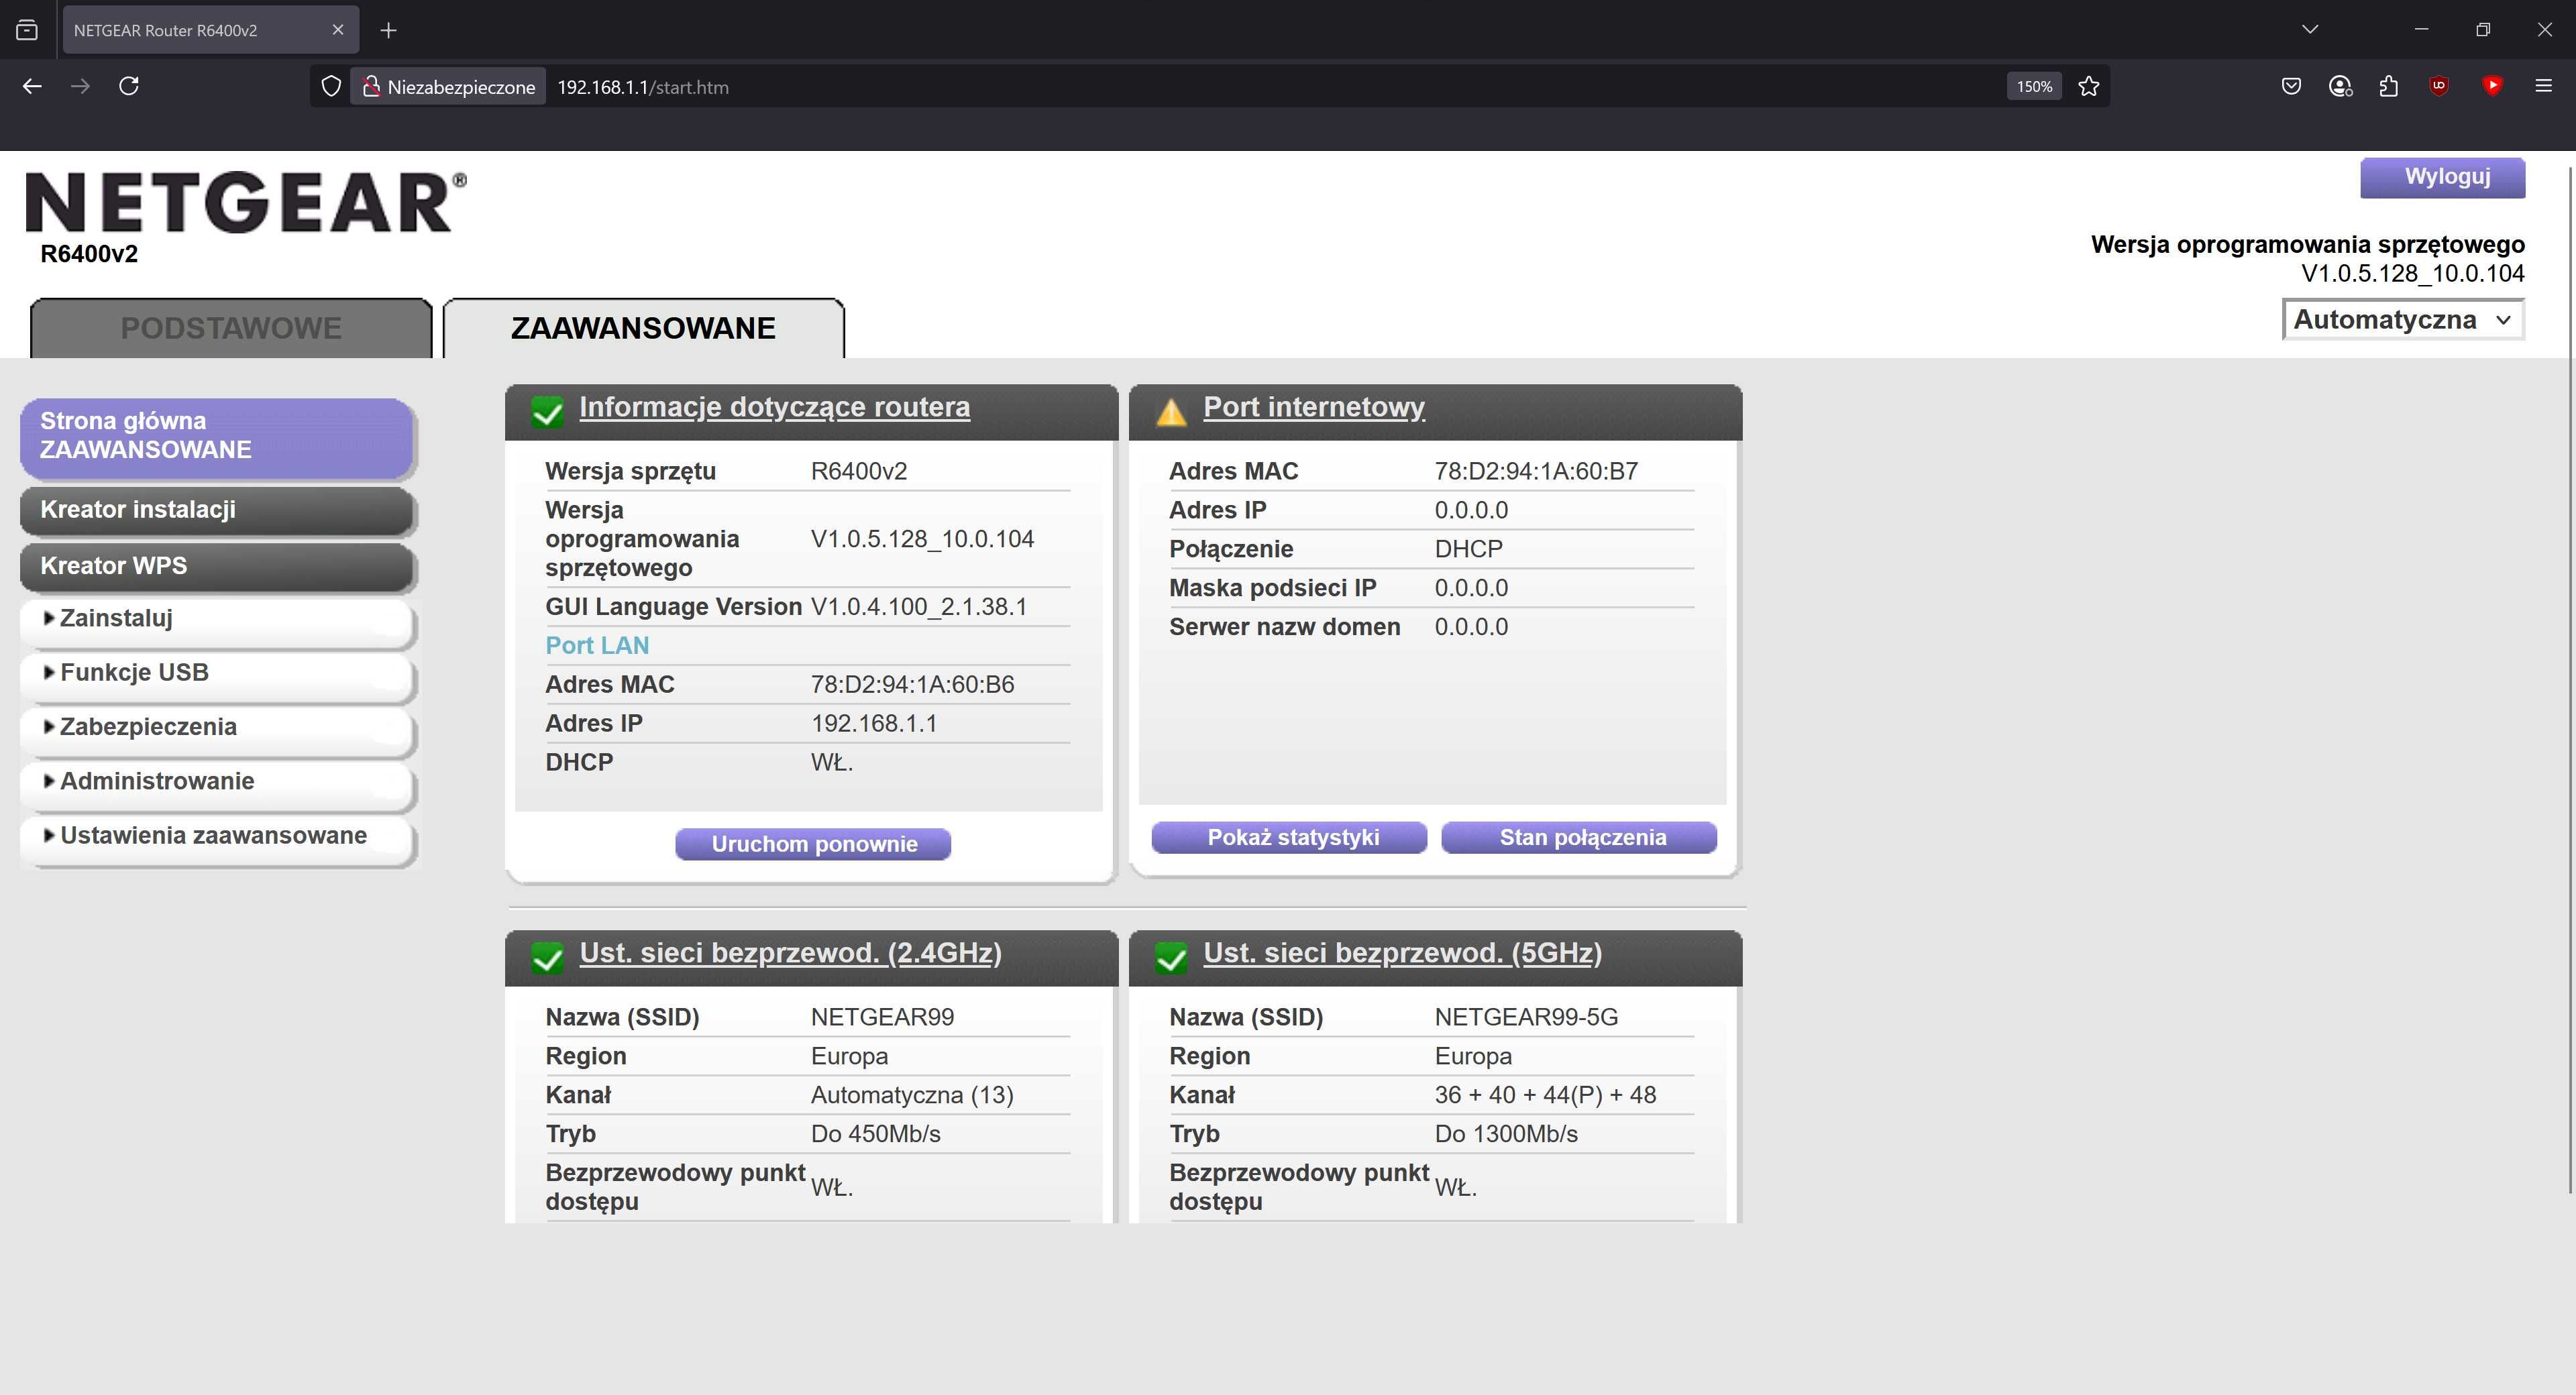Click Do 450Mb/s mode value
This screenshot has height=1395, width=2576.
tap(875, 1135)
